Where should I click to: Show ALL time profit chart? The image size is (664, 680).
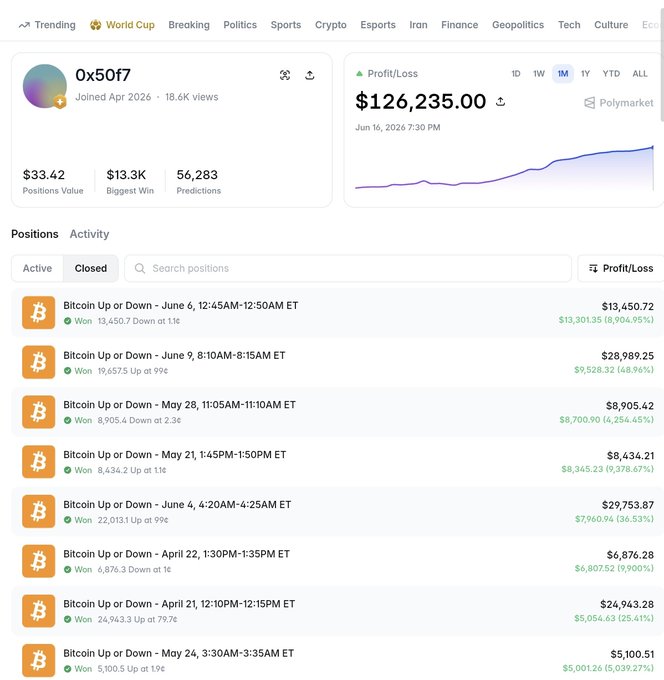pos(640,74)
